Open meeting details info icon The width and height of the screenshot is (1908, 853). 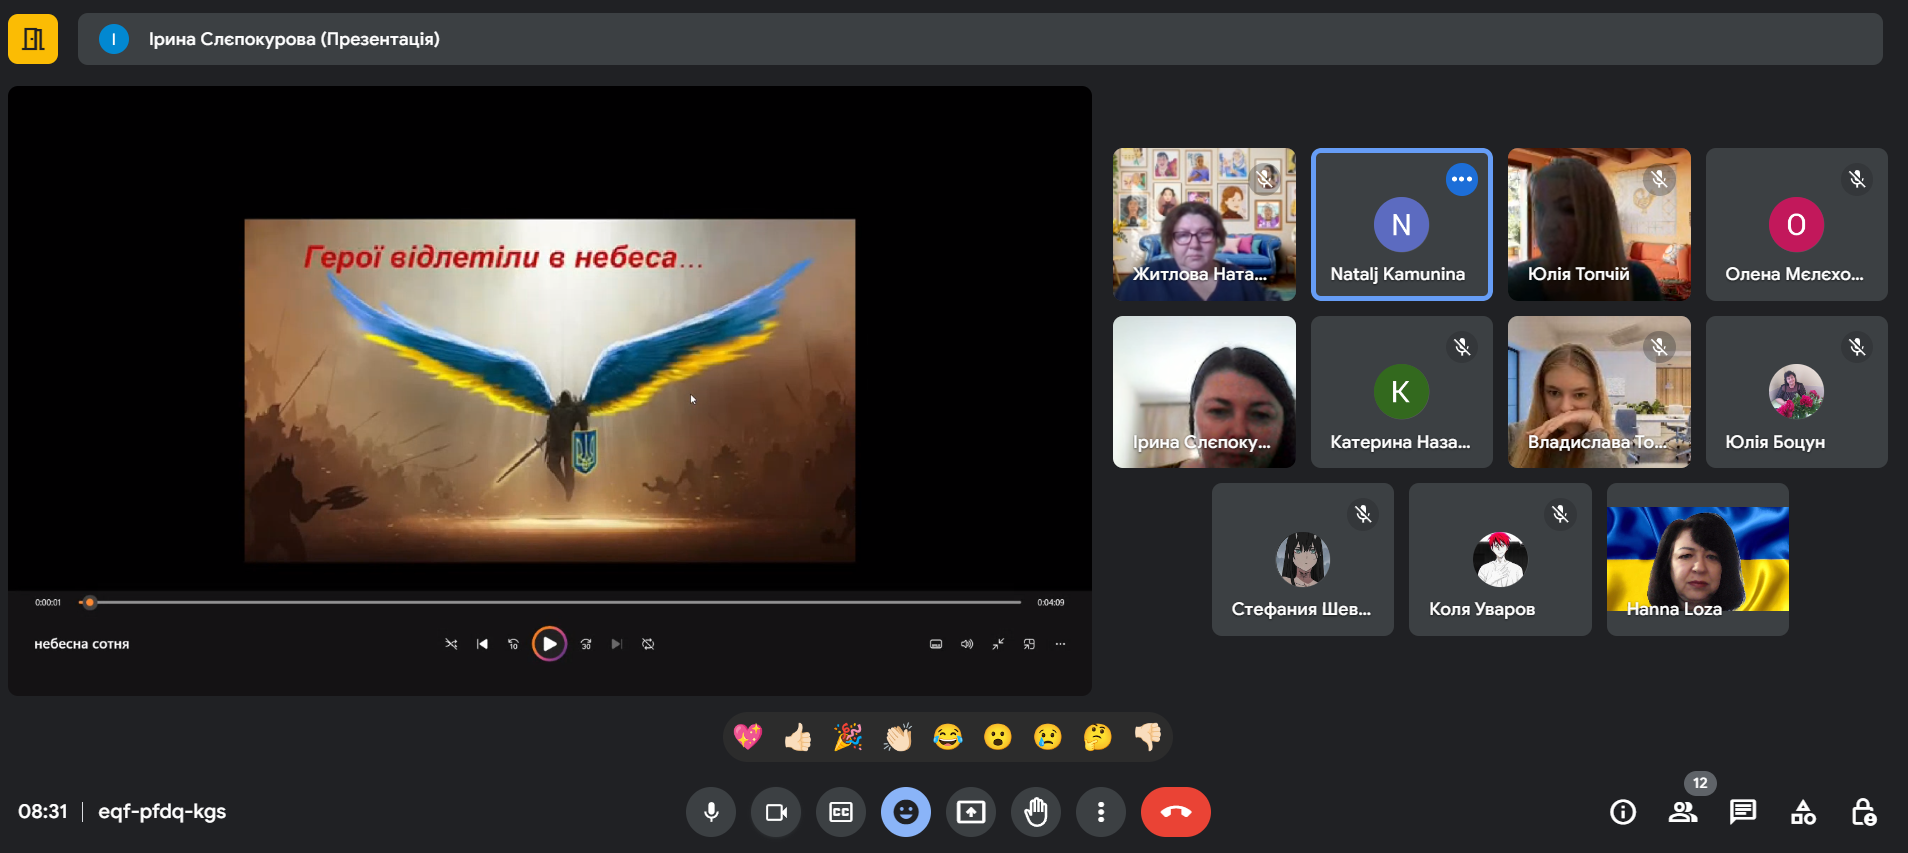(x=1623, y=812)
